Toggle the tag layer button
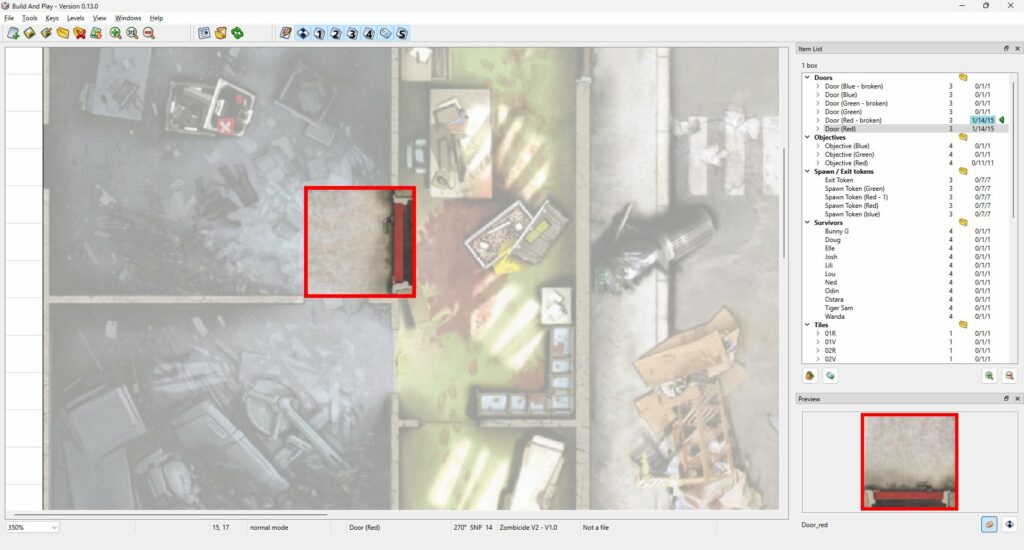 [x=385, y=33]
